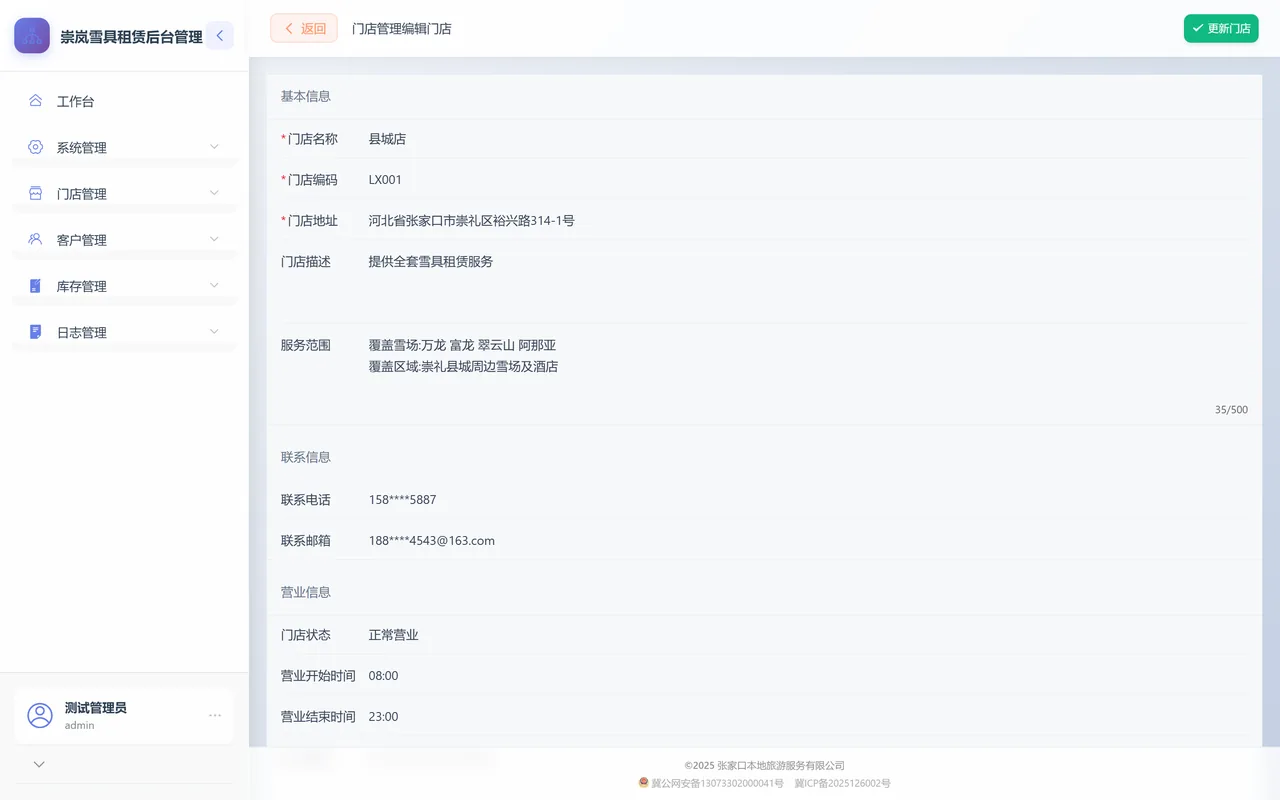1280x800 pixels.
Task: Click the 联系邮箱 field
Action: pos(808,541)
